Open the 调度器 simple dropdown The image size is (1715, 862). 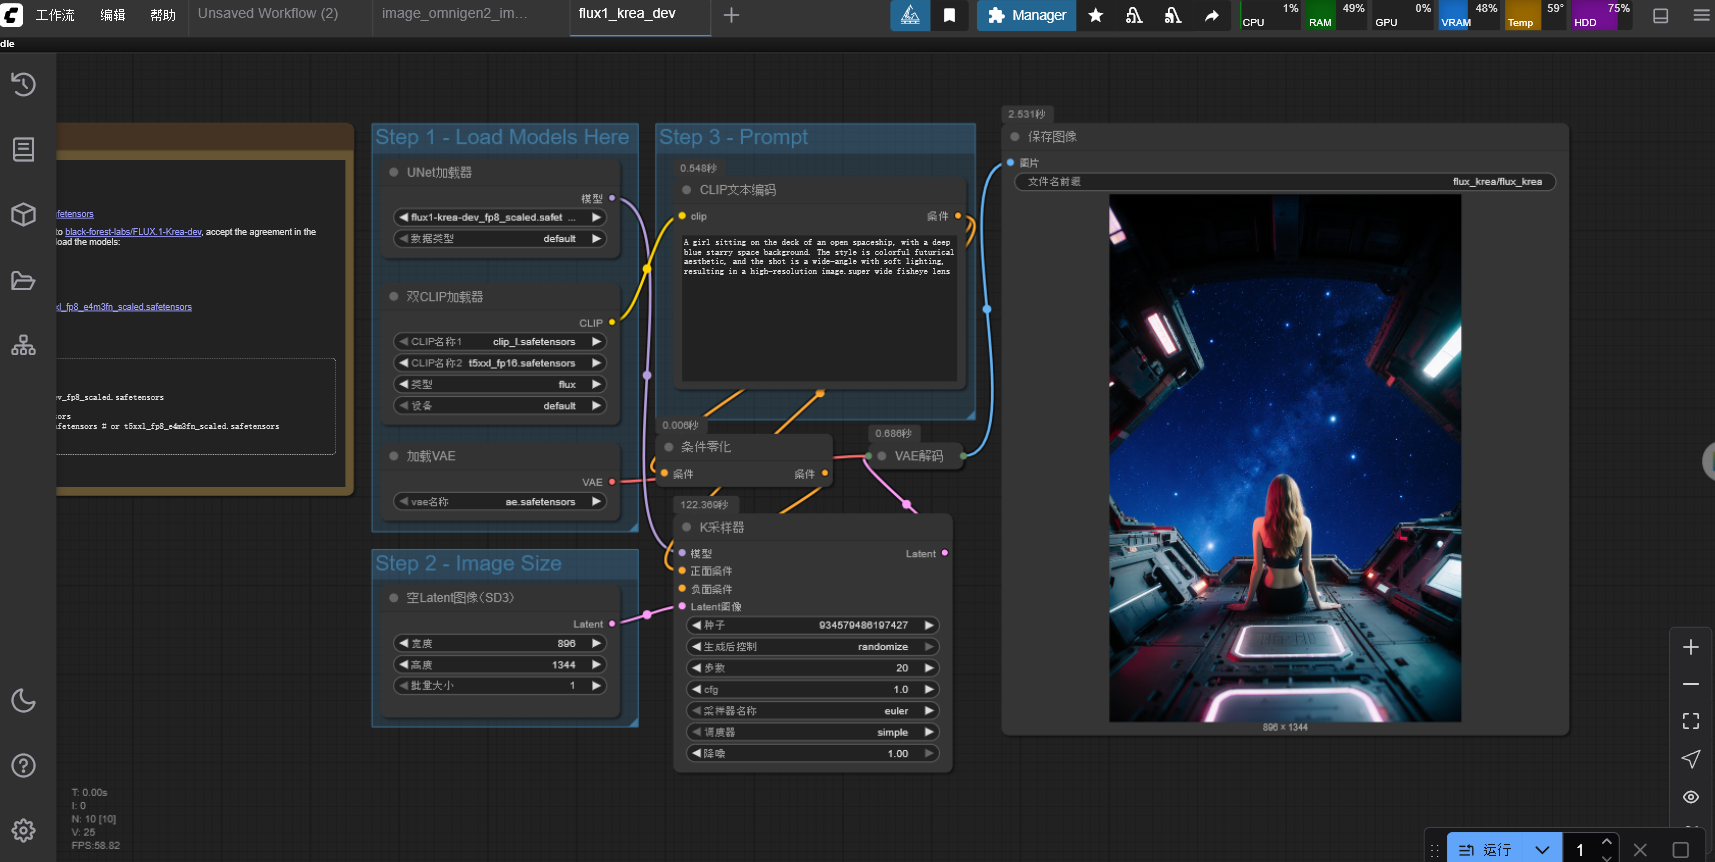point(813,732)
